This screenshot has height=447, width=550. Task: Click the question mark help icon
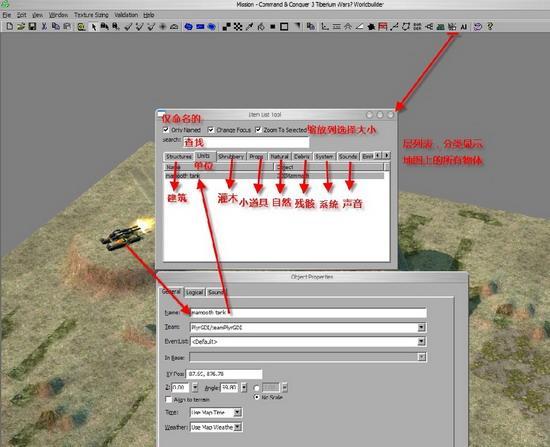coord(490,26)
